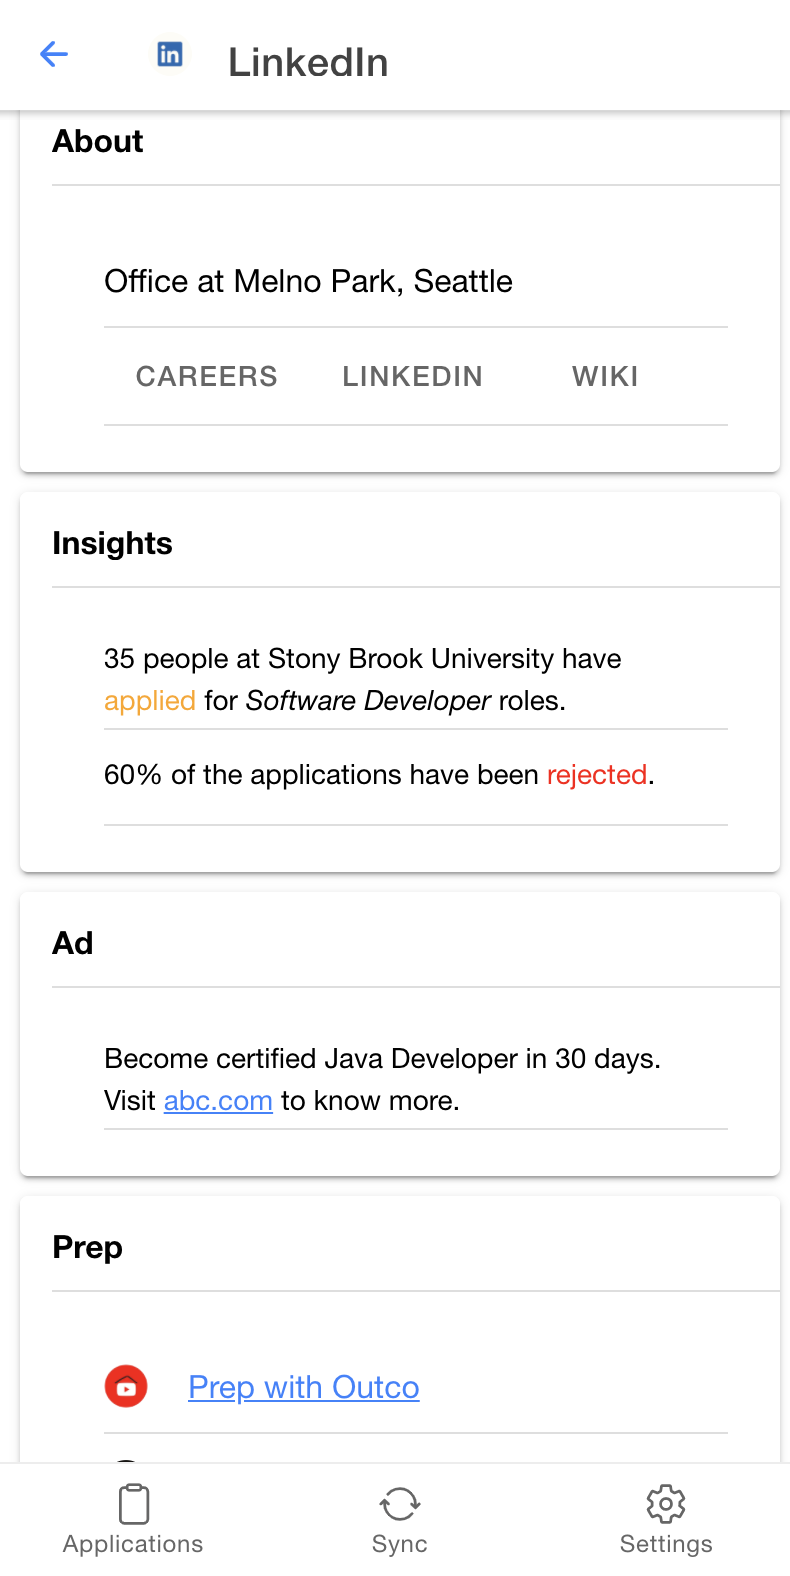Tap the LinkedIn page title
The height and width of the screenshot is (1576, 790).
(x=308, y=62)
